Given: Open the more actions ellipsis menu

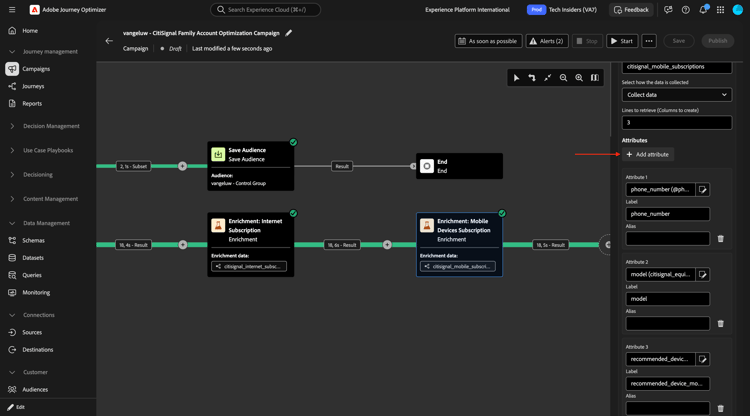Looking at the screenshot, I should (x=649, y=41).
